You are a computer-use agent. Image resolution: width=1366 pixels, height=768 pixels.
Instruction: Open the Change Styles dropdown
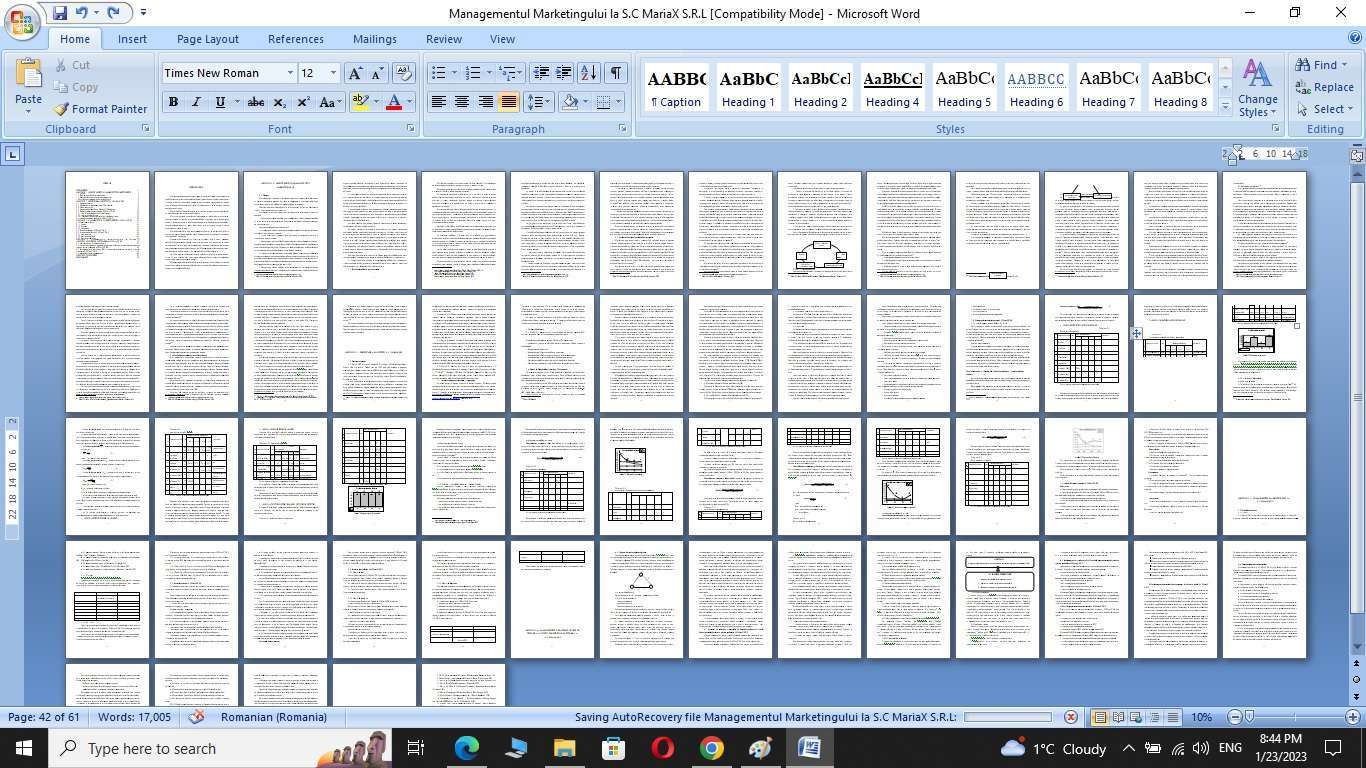(1257, 90)
